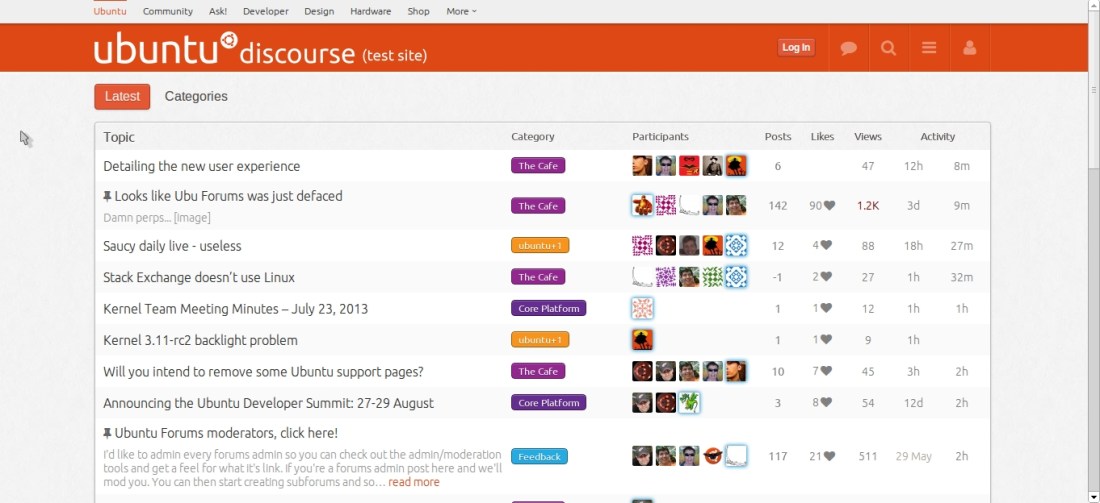Open Design in the top navigation
1100x503 pixels.
[319, 11]
